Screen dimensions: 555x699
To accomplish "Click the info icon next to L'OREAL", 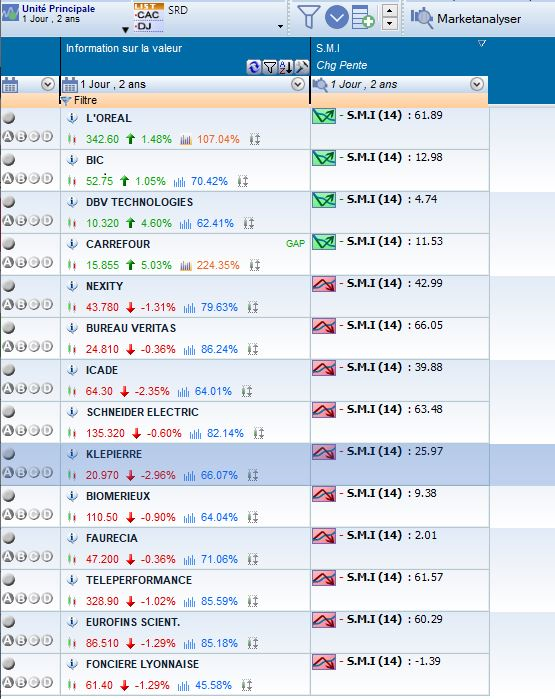I will 72,118.
